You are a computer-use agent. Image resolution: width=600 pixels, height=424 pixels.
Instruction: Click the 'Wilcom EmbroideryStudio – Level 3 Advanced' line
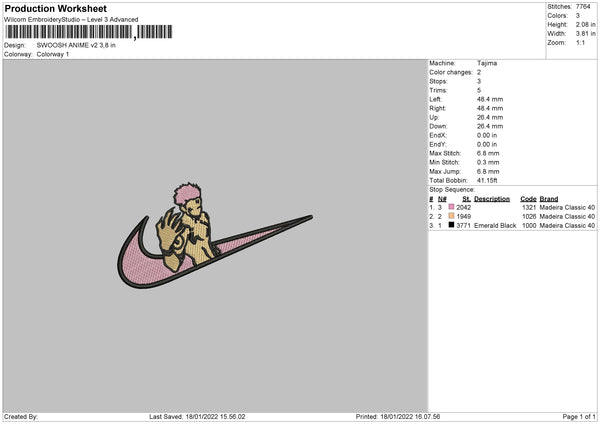[x=71, y=20]
